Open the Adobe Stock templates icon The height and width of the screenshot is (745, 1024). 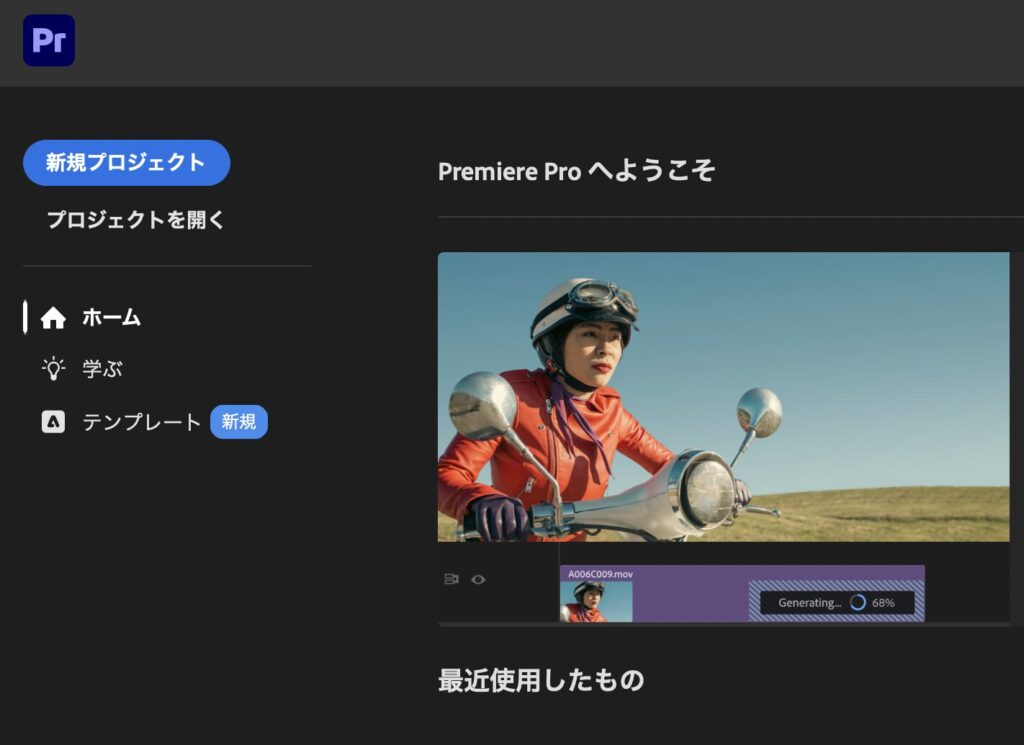coord(53,422)
